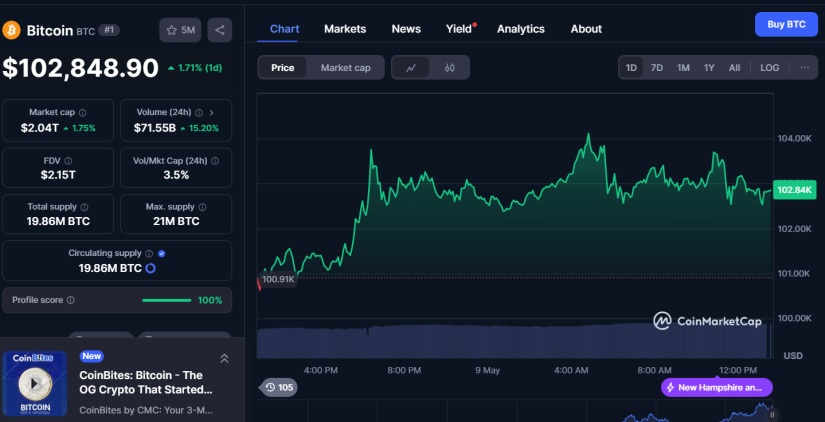Open the Markets tab
825x422 pixels.
345,29
